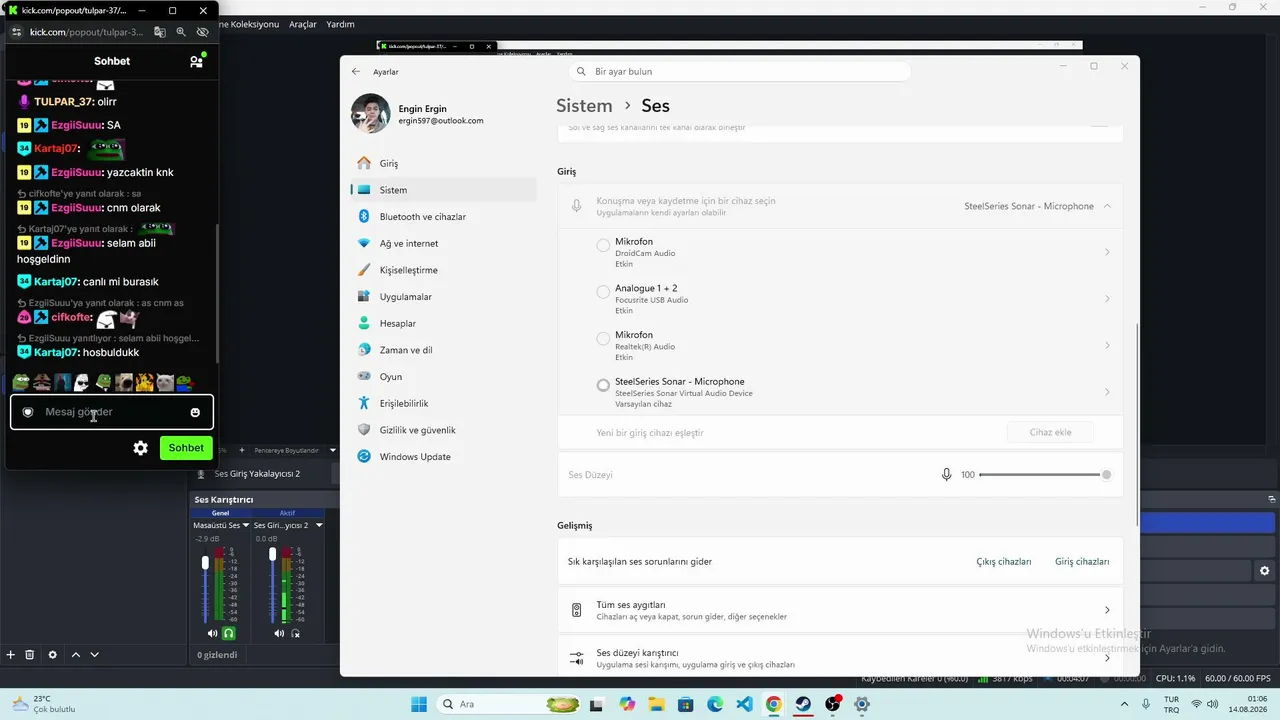The image size is (1280, 720).
Task: Toggle Masaüstü Ses green headphone monitoring
Action: (x=229, y=633)
